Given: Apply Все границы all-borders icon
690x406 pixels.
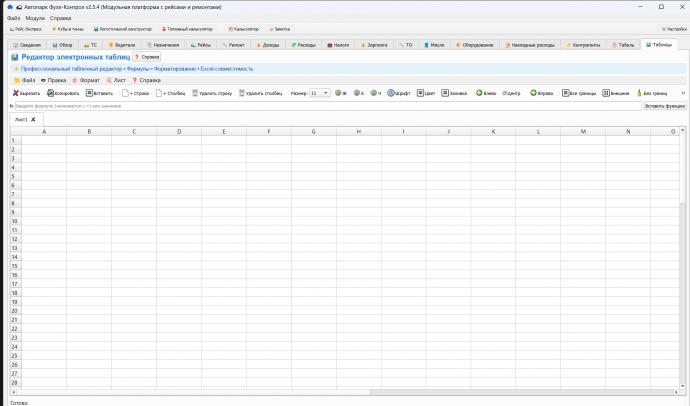Looking at the screenshot, I should 565,93.
